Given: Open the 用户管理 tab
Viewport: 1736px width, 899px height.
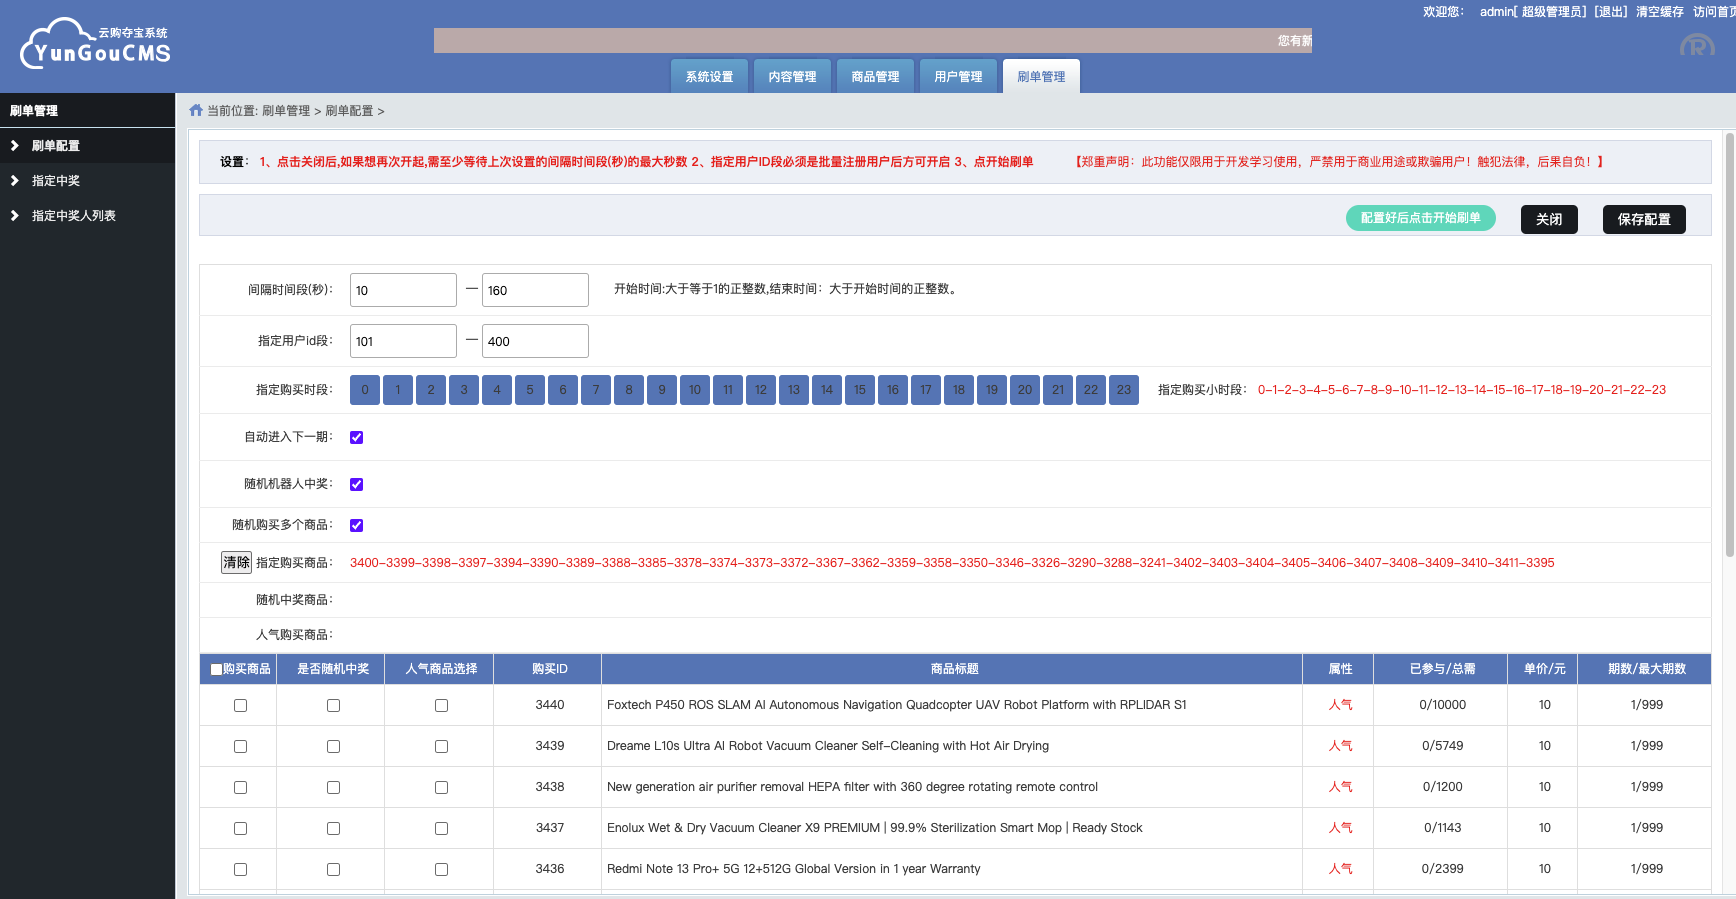Looking at the screenshot, I should 958,77.
